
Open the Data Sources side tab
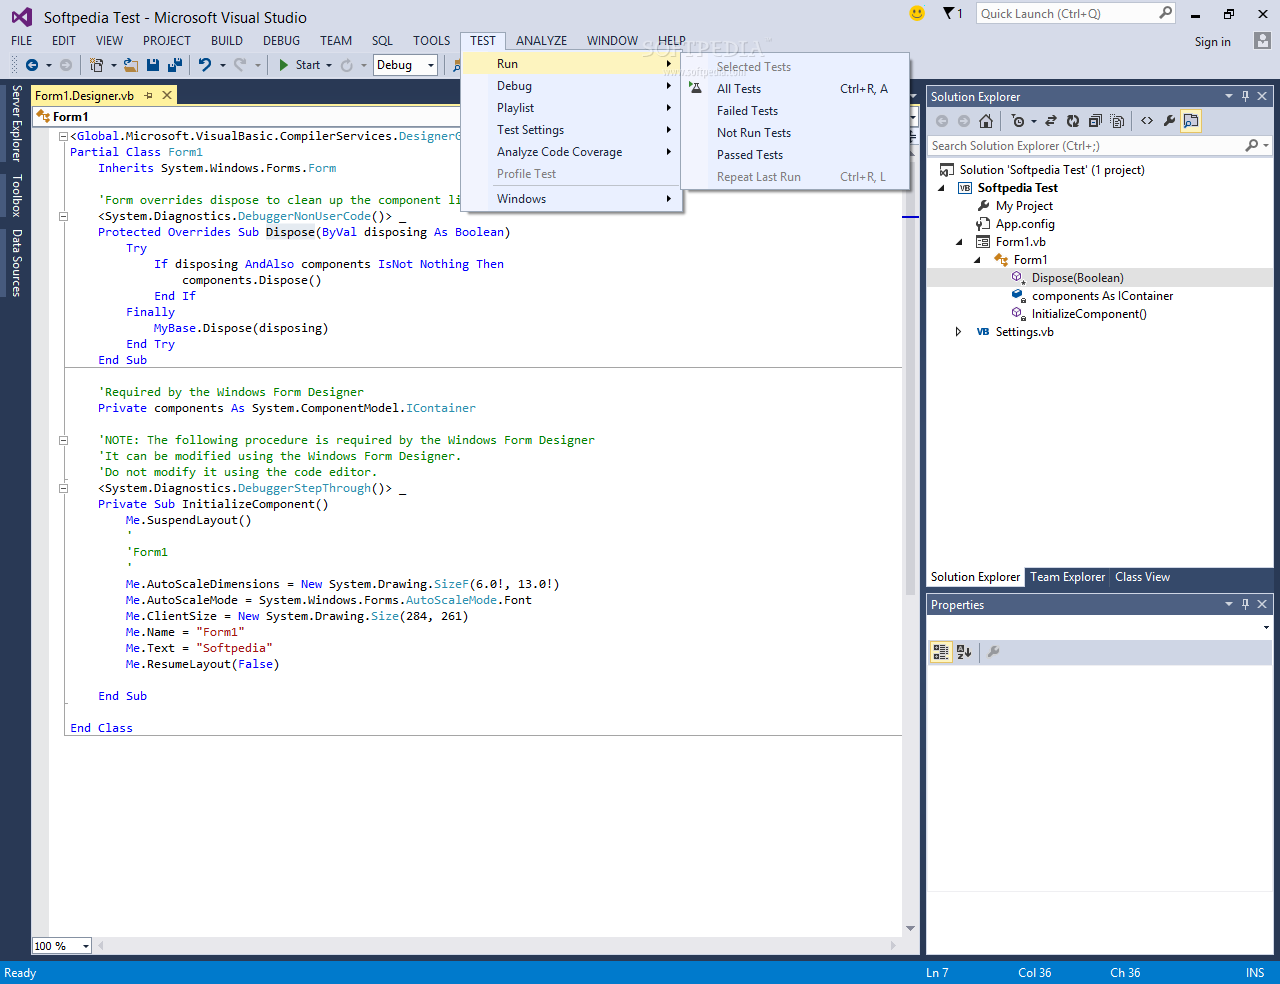tap(16, 262)
